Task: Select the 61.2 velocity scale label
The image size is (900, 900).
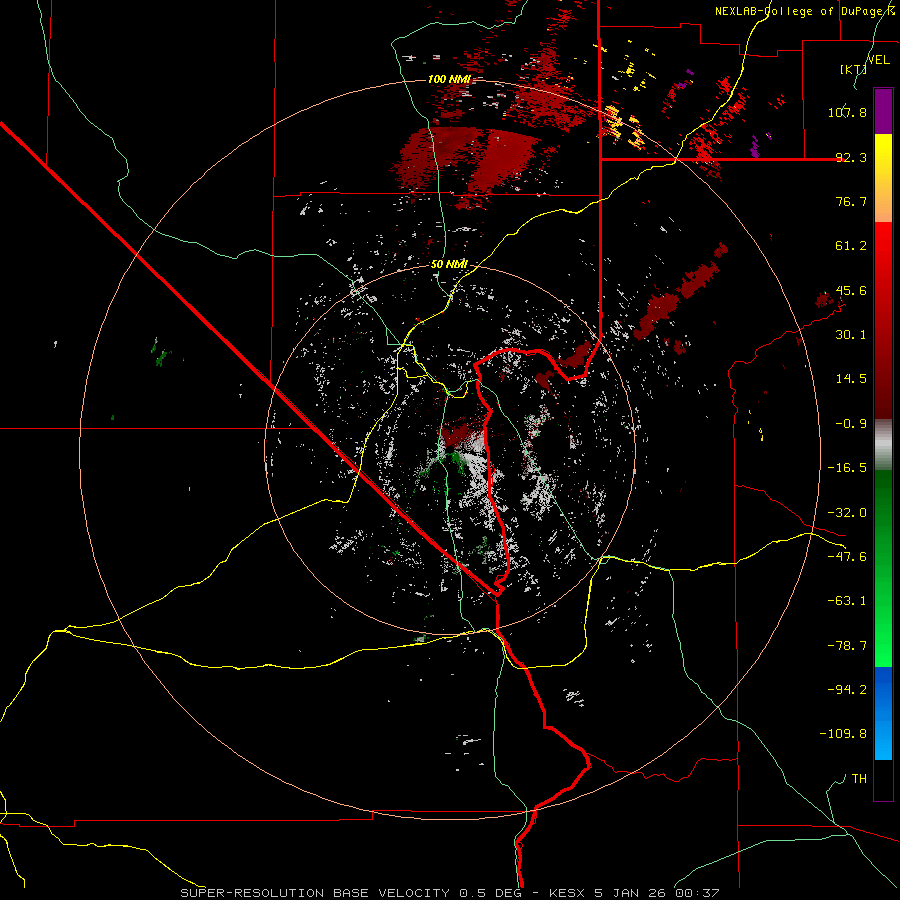Action: (x=851, y=246)
